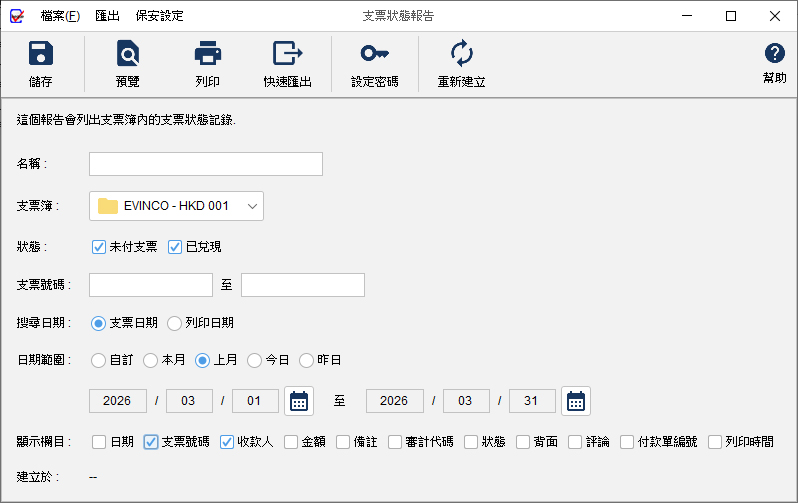Click the end day 31 field

point(532,401)
